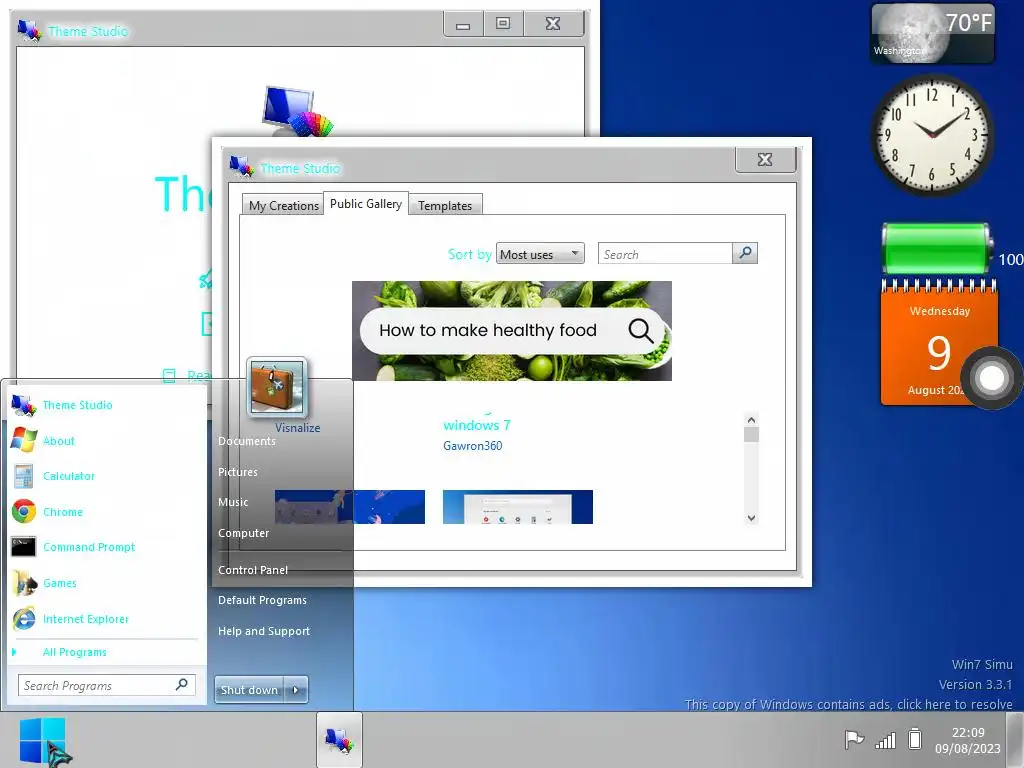Open the Shut down options arrow
The width and height of the screenshot is (1024, 768).
tap(296, 690)
